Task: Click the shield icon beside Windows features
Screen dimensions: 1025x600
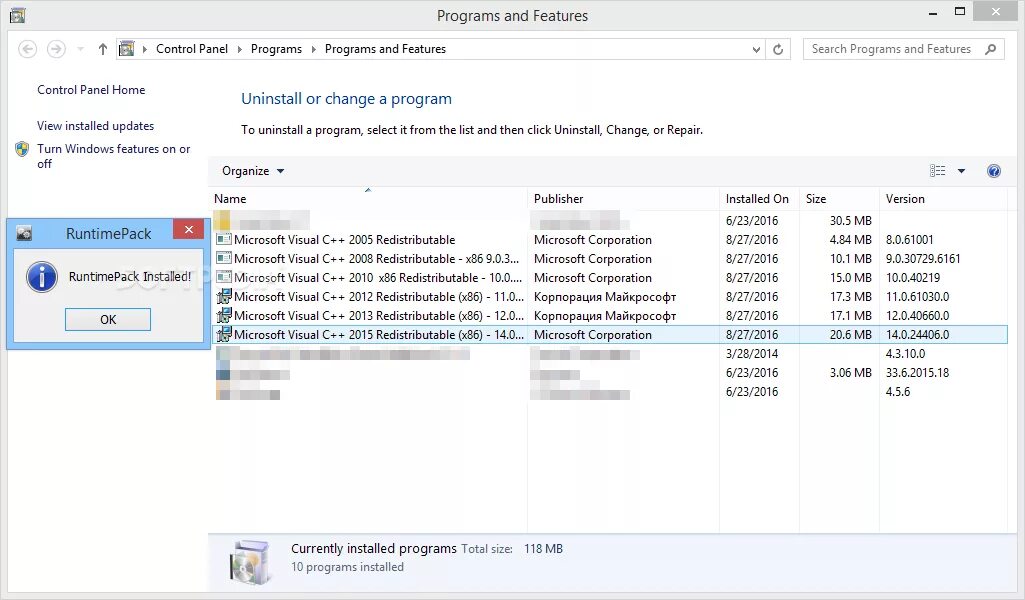Action: click(x=22, y=149)
